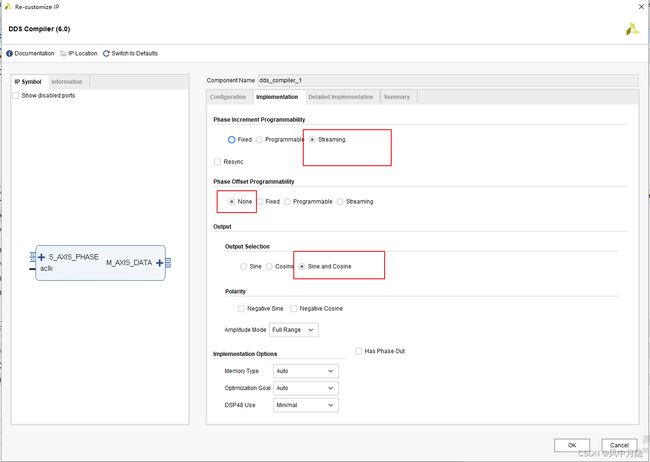Expand the S_AXIS_PHASE port plus icon
The width and height of the screenshot is (650, 462).
tap(41, 257)
